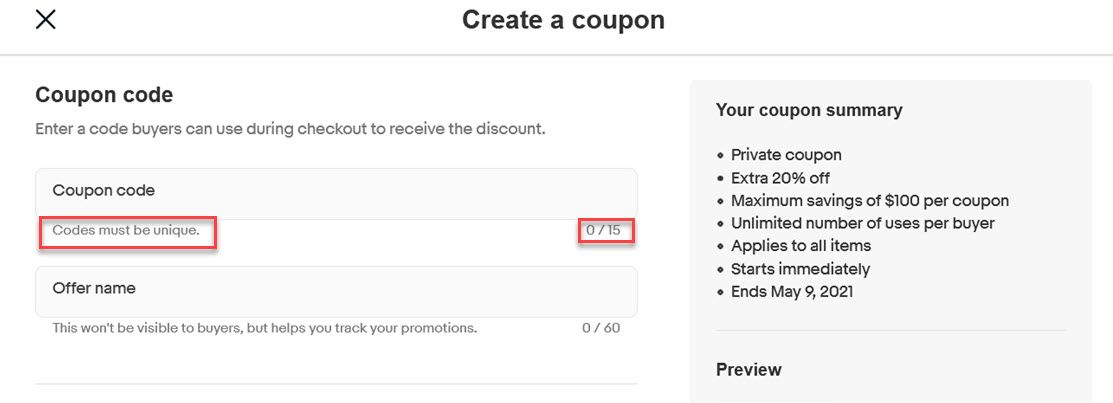This screenshot has height=403, width=1113.
Task: Click the 'Offer name' label inside its field
Action: tap(94, 288)
